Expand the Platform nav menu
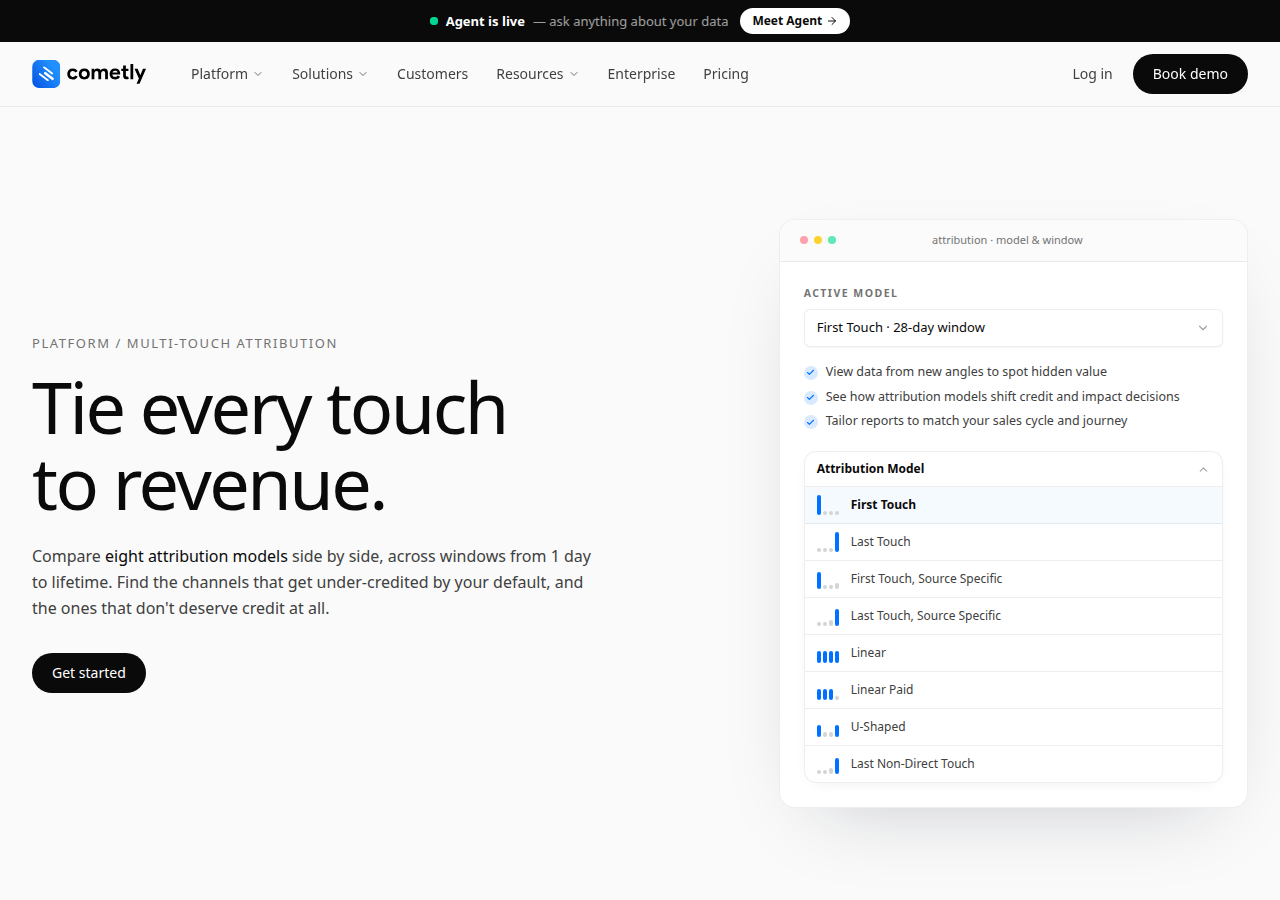Viewport: 1280px width, 900px height. pyautogui.click(x=227, y=74)
